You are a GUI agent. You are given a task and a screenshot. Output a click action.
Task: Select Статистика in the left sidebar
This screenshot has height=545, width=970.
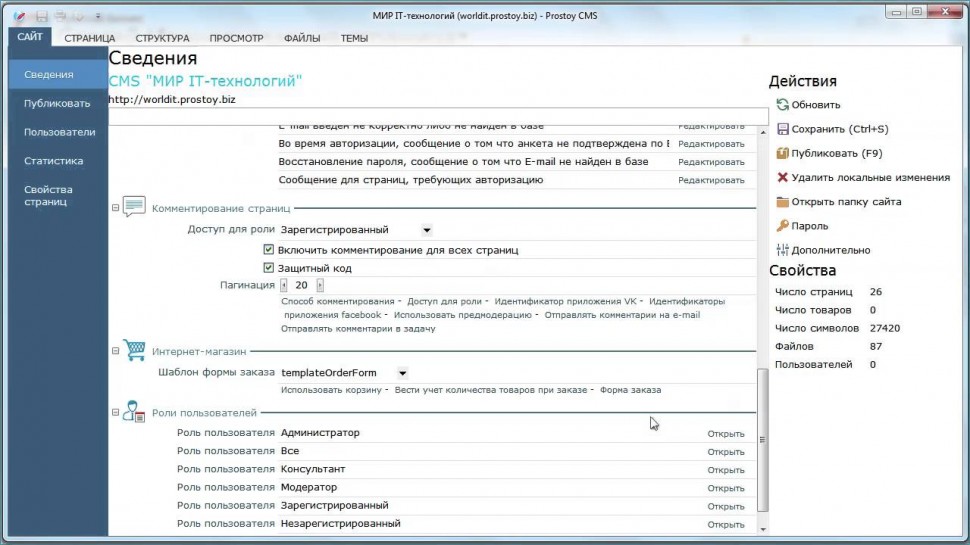coord(54,161)
